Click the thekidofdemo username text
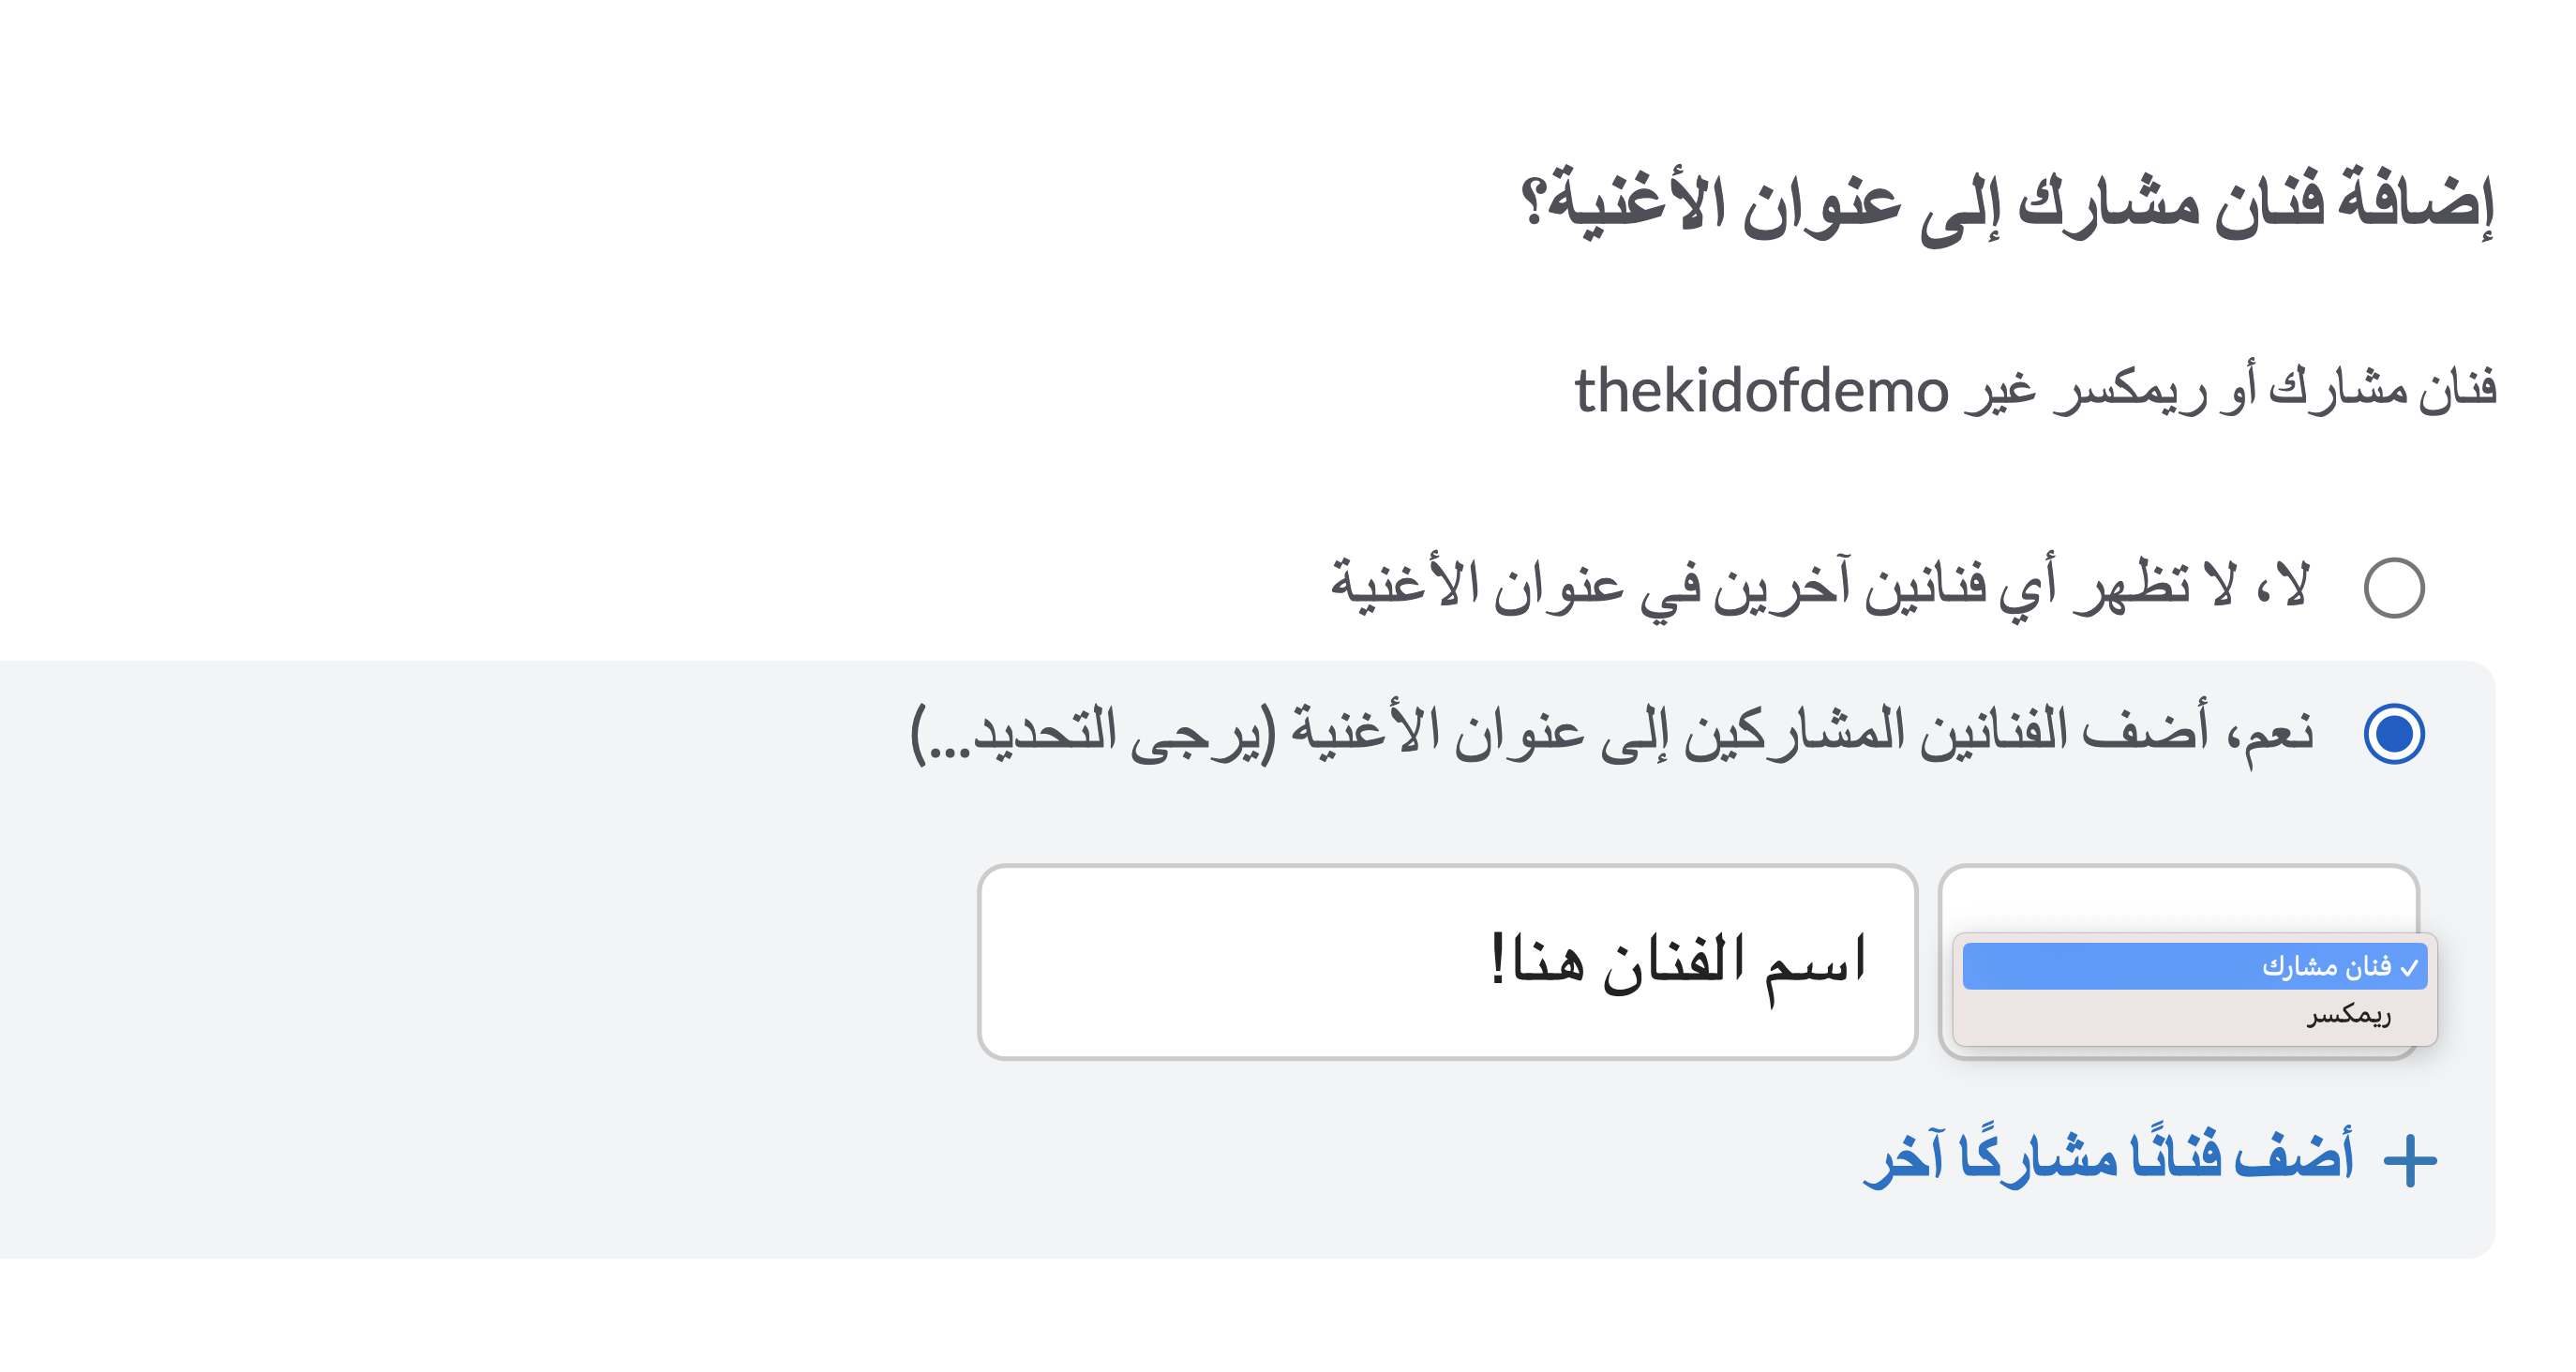This screenshot has width=2576, height=1372. (x=1761, y=390)
